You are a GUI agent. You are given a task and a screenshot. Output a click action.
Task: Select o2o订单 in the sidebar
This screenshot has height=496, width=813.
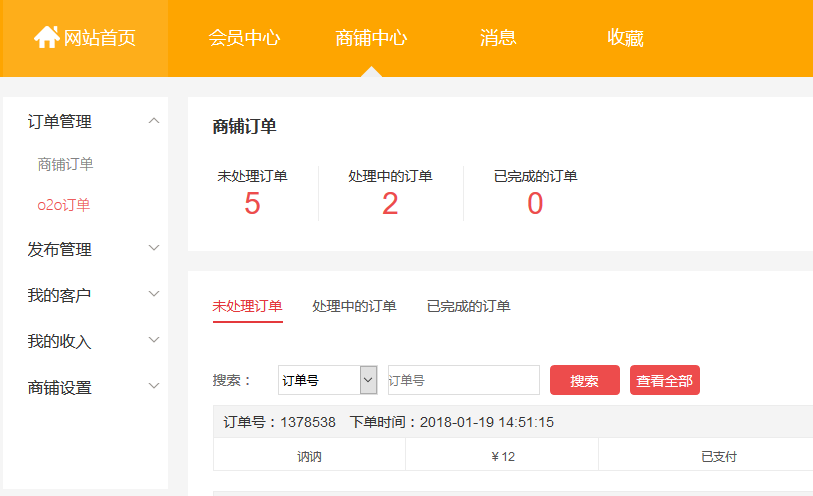click(64, 205)
